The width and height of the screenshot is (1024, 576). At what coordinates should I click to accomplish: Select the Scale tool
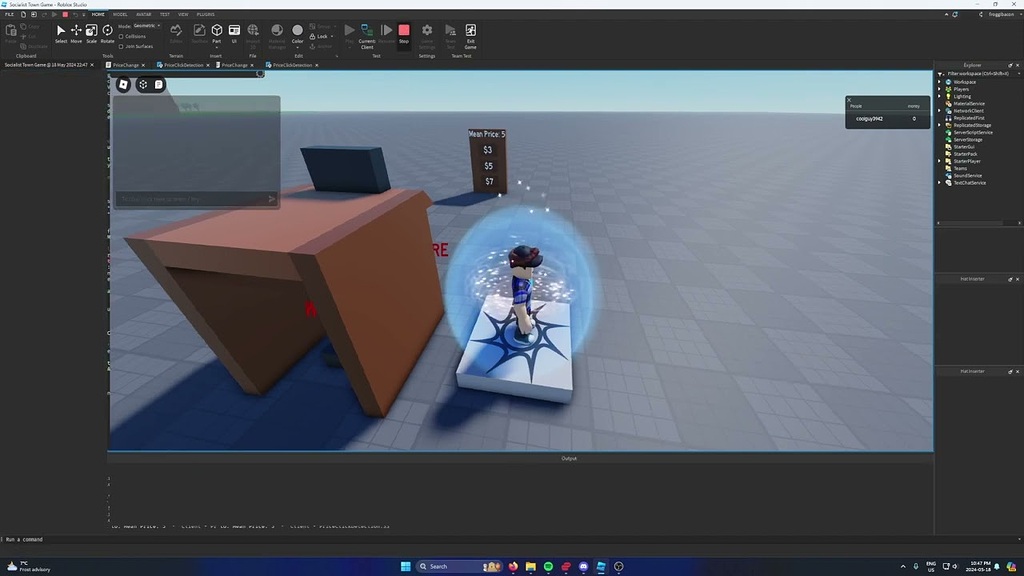[91, 31]
